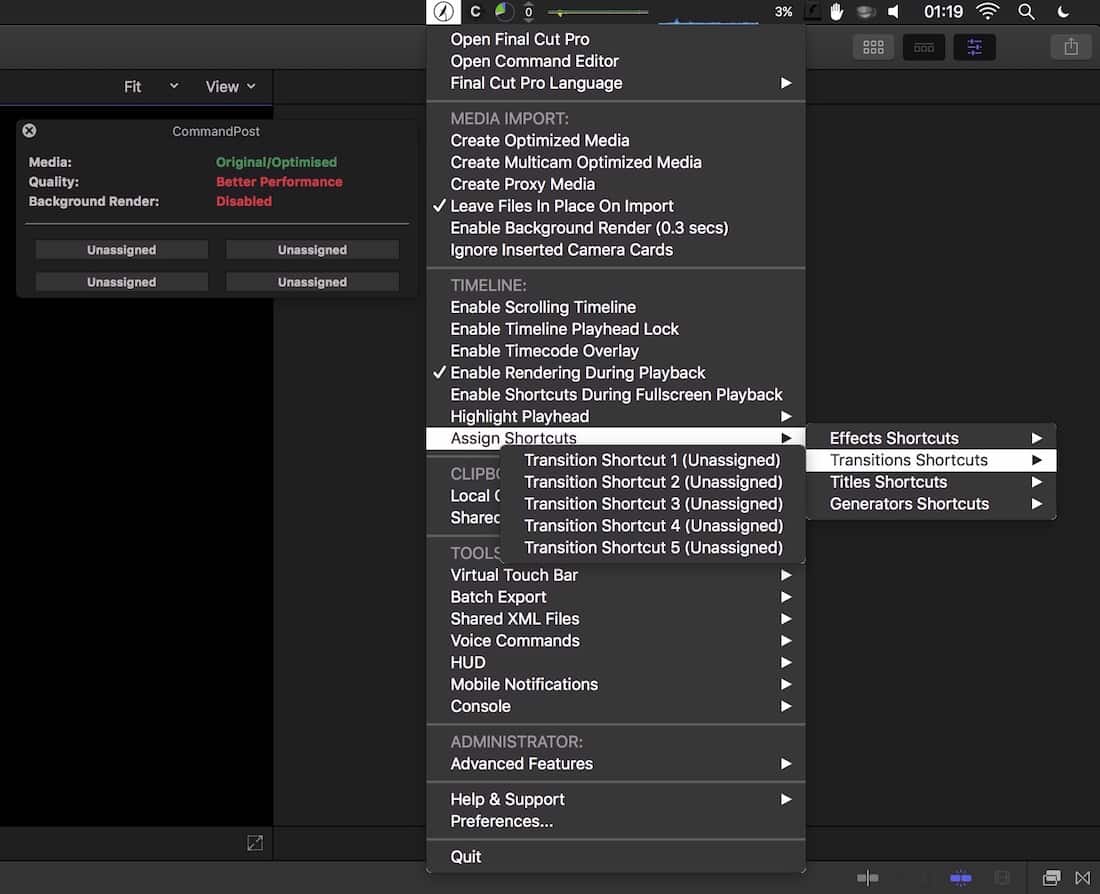Expand the Mobile Notifications submenu
1100x894 pixels.
[616, 683]
